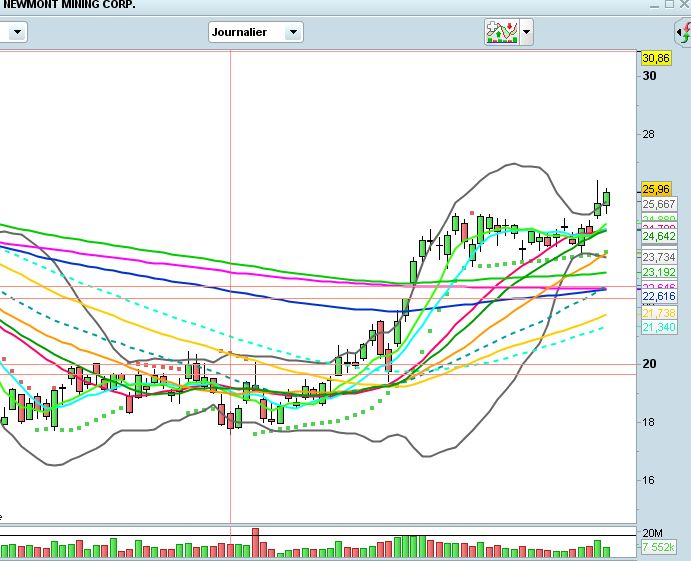The width and height of the screenshot is (691, 561).
Task: Open the Journalier timeframe dropdown
Action: click(256, 32)
